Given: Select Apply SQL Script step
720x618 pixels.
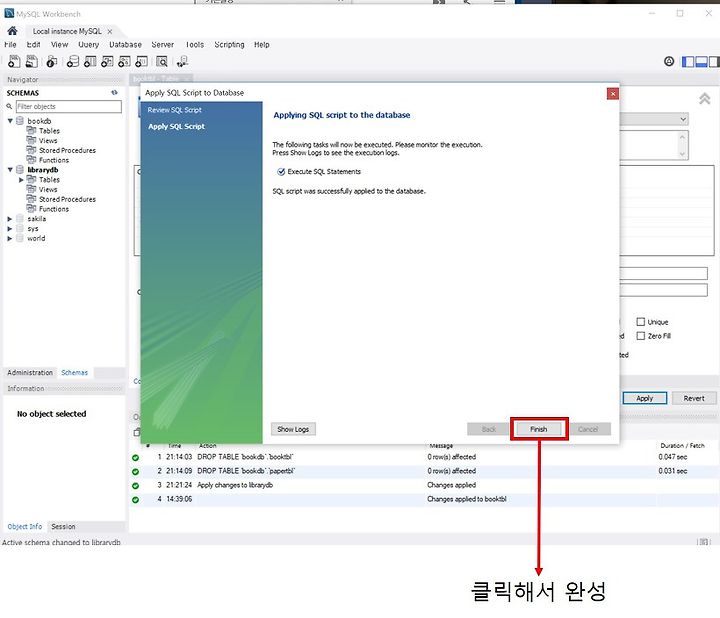Looking at the screenshot, I should pos(176,126).
